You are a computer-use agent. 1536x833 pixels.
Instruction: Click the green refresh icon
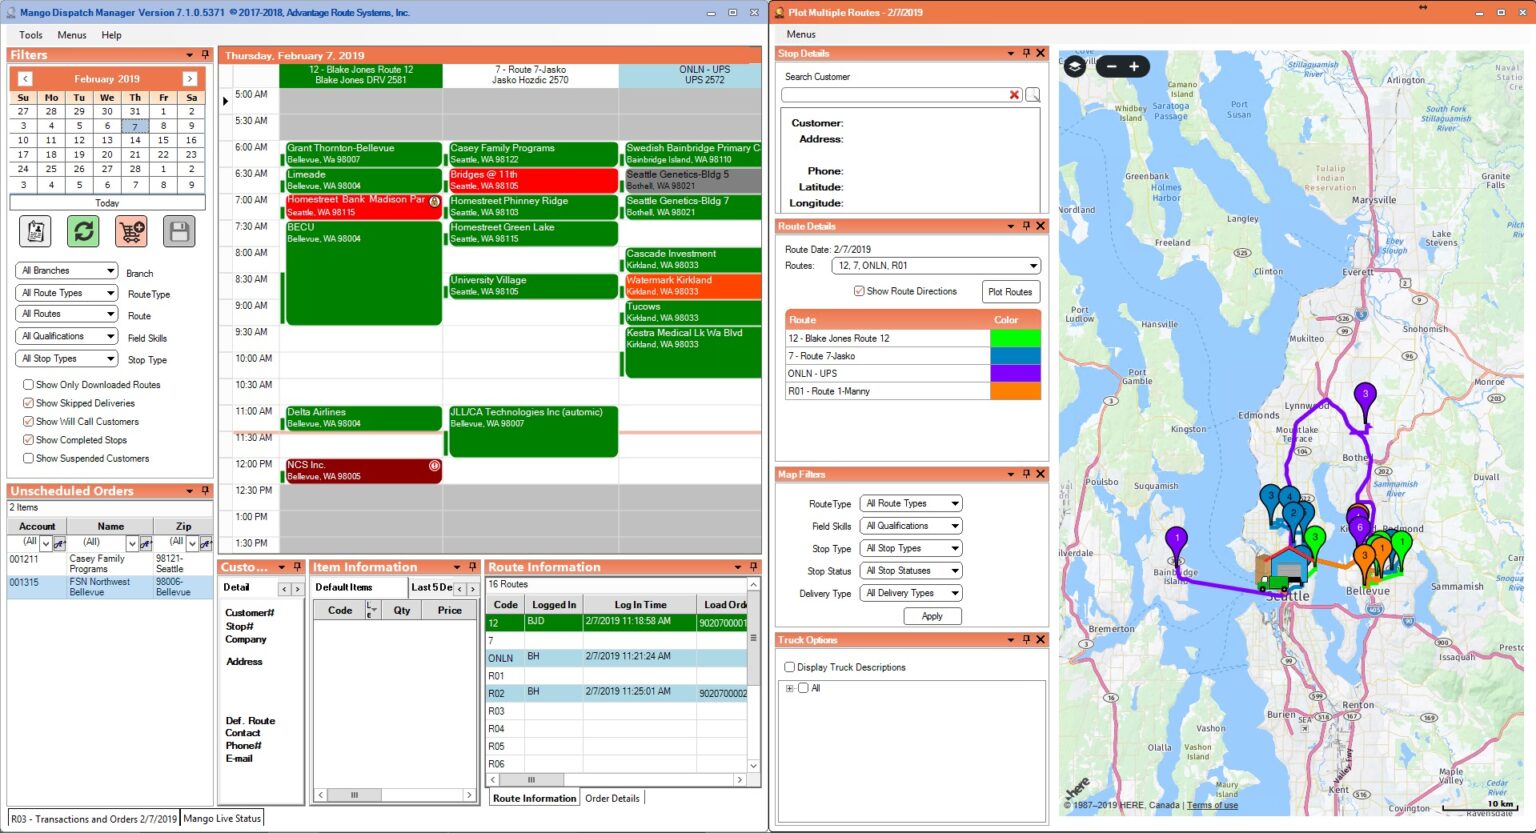[83, 232]
